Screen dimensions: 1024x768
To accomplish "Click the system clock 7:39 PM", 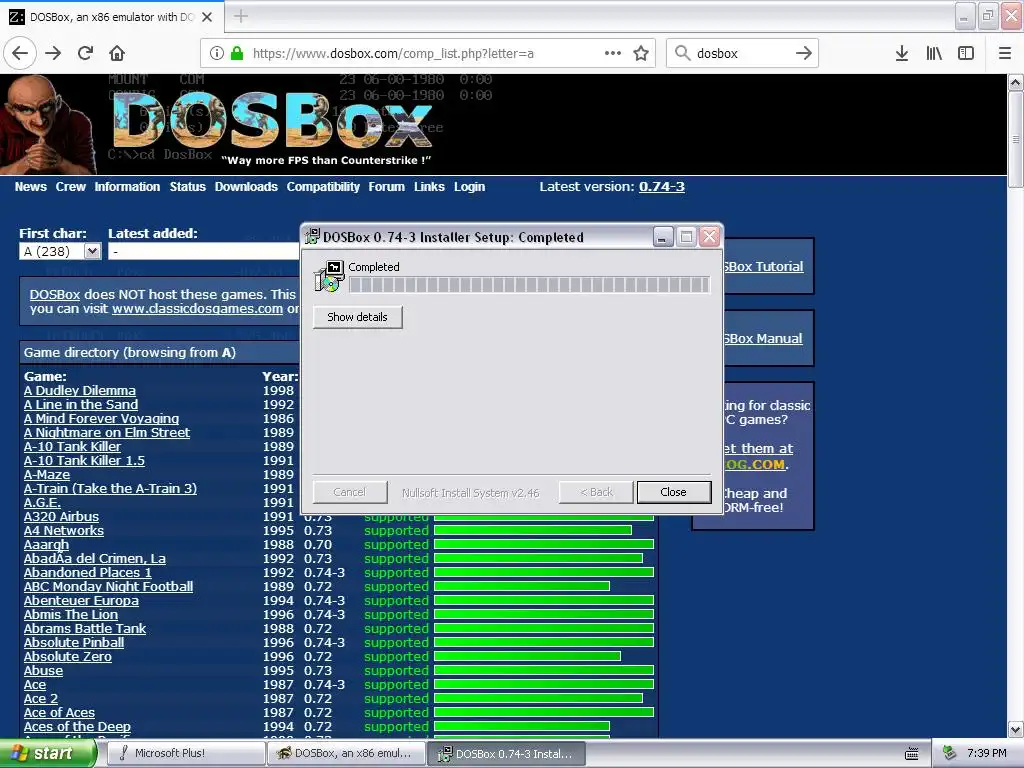I will point(987,754).
